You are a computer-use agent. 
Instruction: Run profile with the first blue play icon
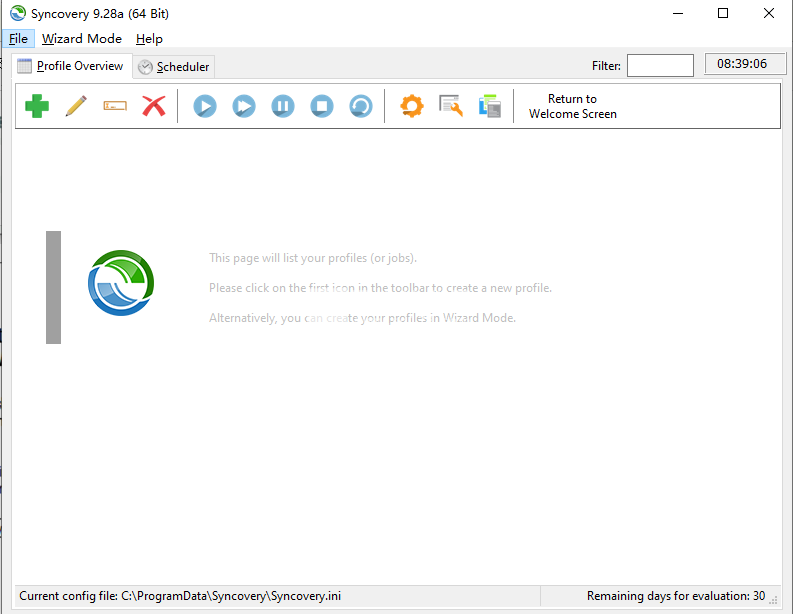(x=205, y=106)
